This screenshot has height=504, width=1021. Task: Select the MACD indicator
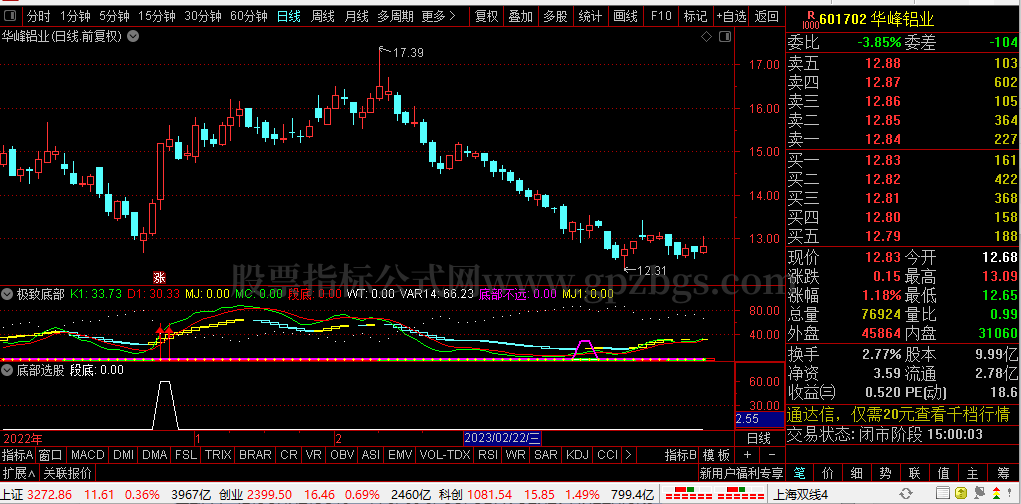point(87,455)
